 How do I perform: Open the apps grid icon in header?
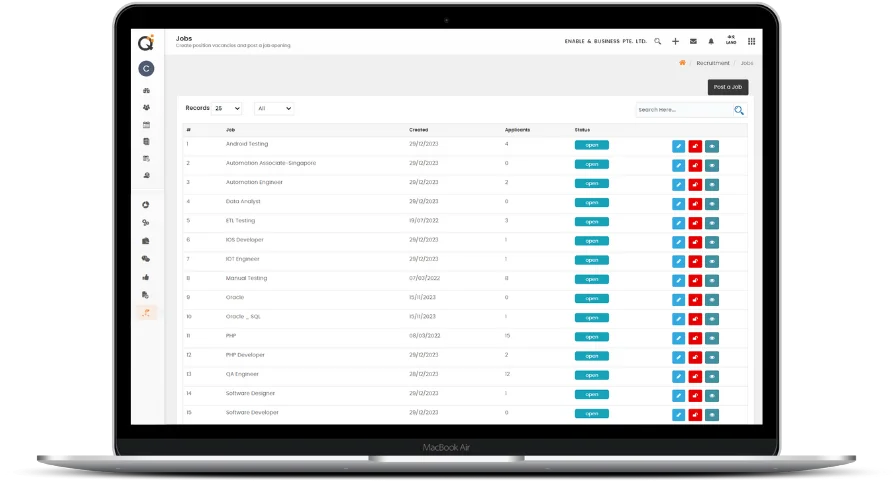pyautogui.click(x=751, y=41)
